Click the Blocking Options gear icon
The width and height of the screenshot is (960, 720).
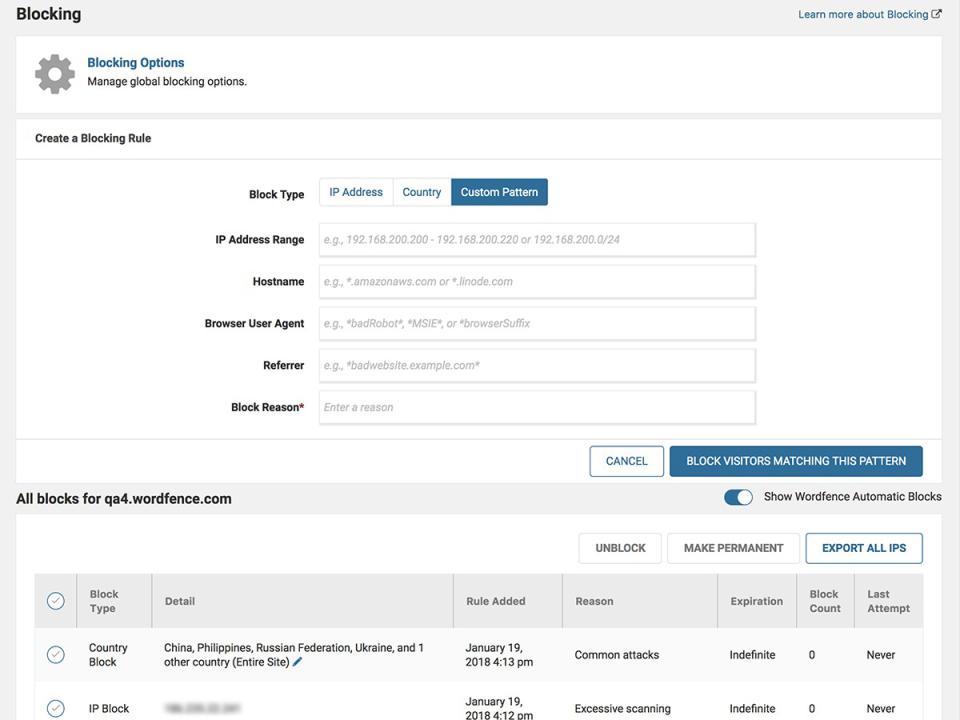tap(55, 74)
